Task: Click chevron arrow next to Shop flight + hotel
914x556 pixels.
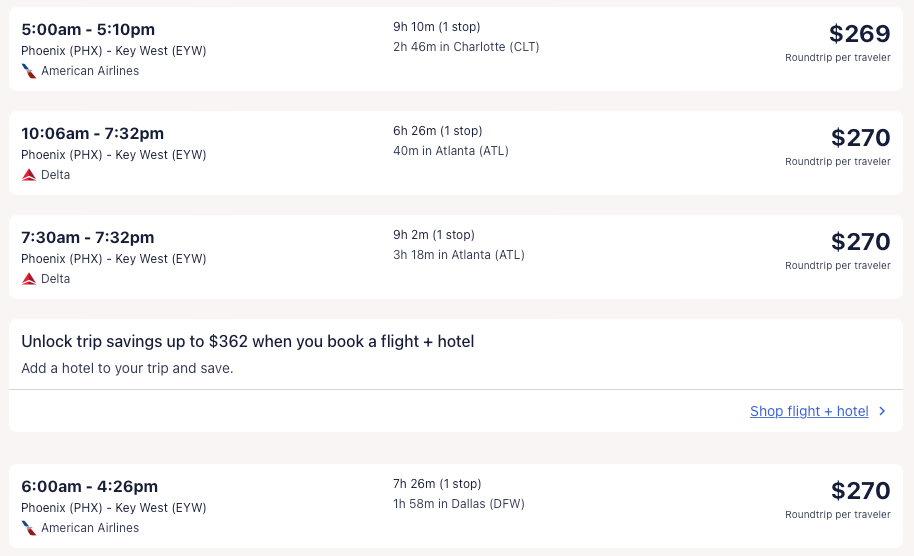Action: (882, 411)
